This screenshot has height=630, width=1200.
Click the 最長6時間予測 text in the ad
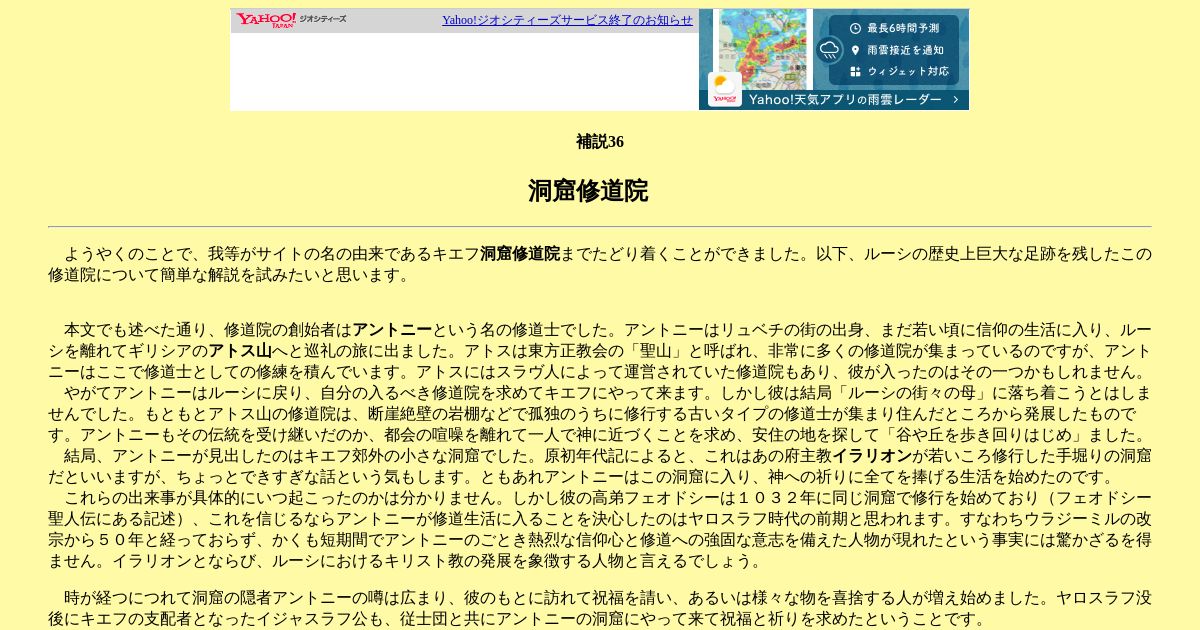click(903, 28)
